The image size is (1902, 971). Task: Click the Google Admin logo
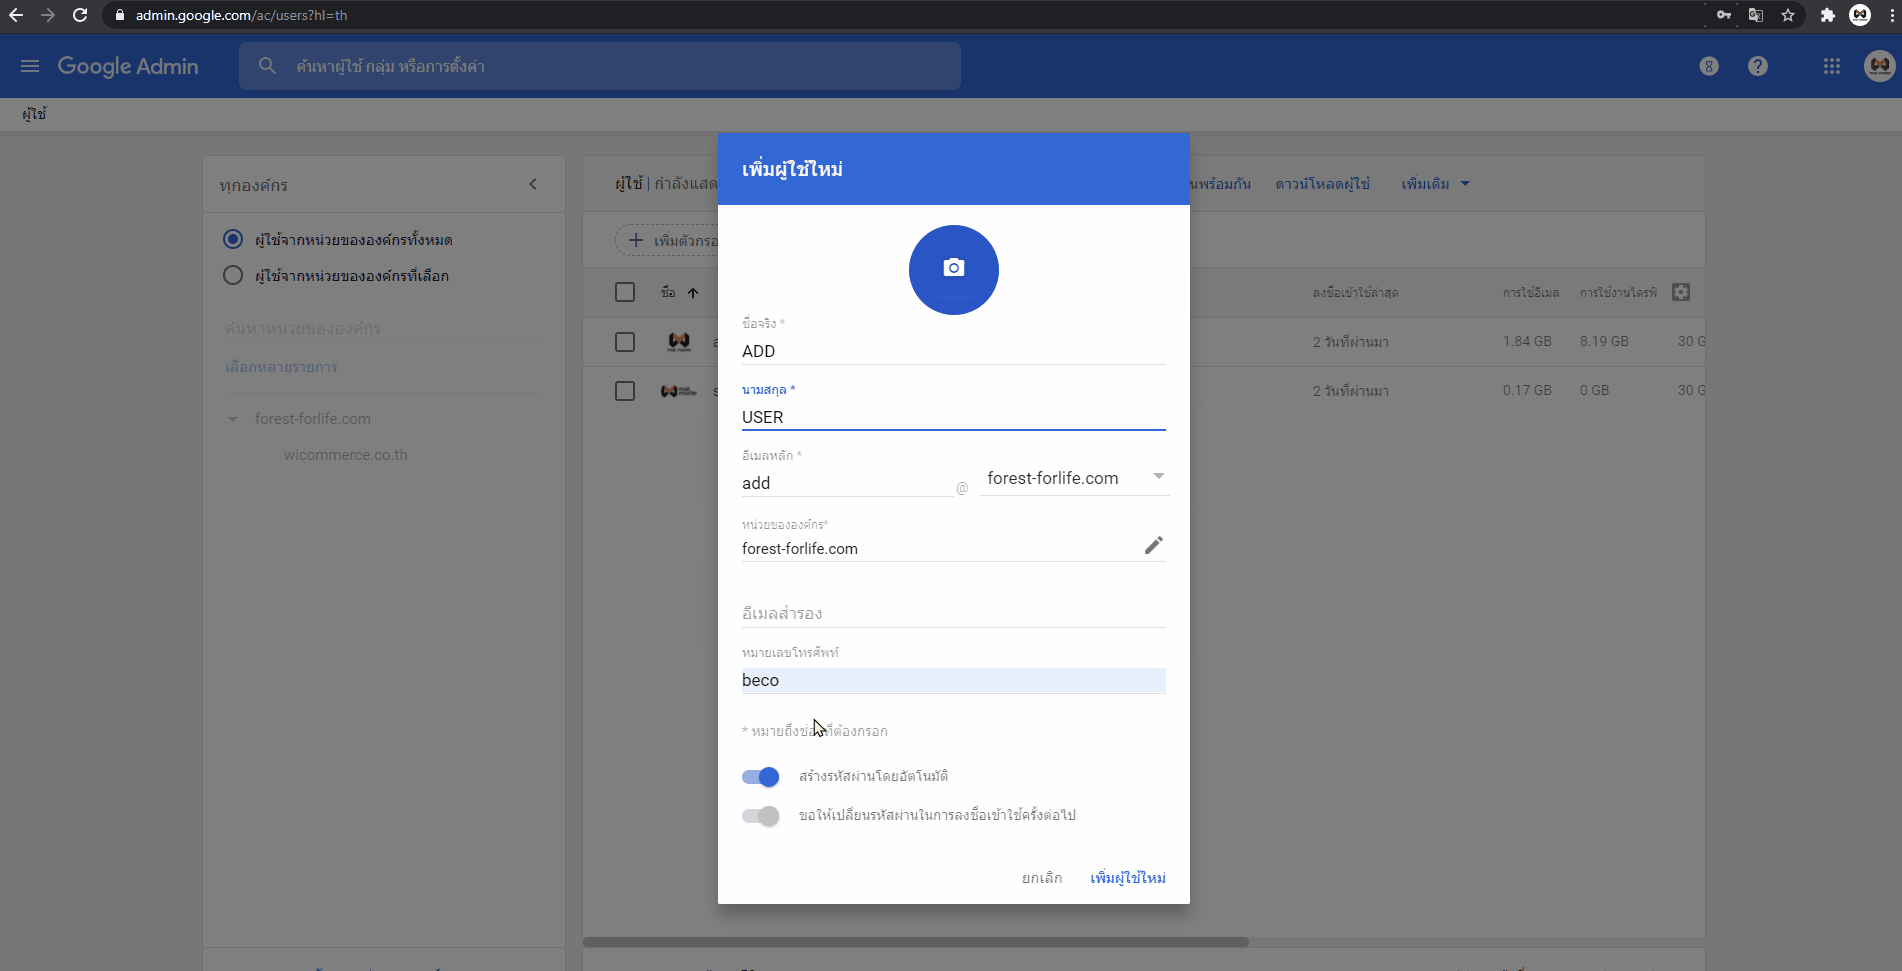click(x=128, y=66)
